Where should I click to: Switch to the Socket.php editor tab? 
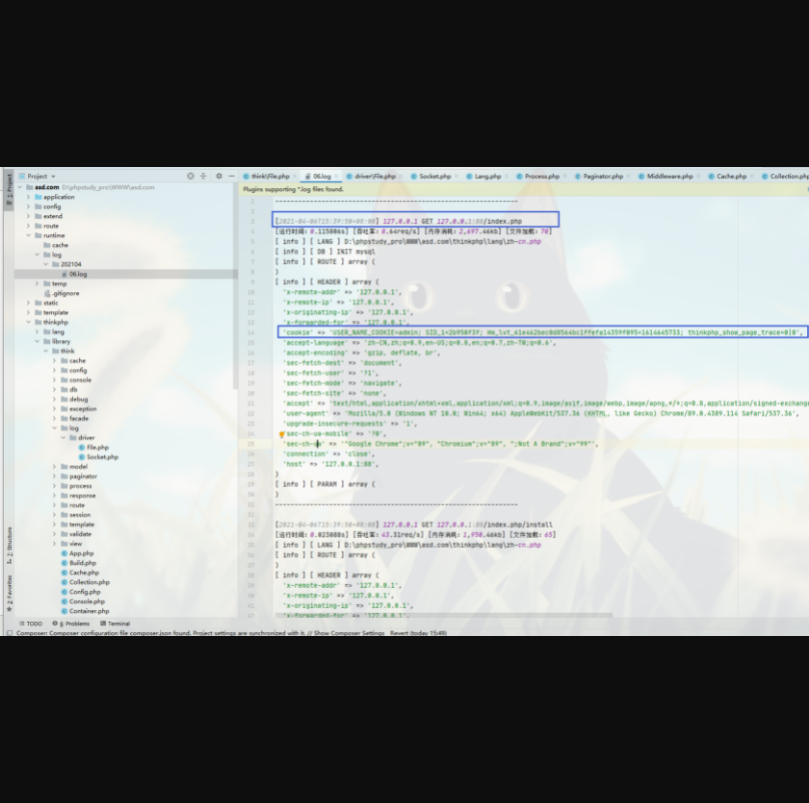click(x=432, y=176)
